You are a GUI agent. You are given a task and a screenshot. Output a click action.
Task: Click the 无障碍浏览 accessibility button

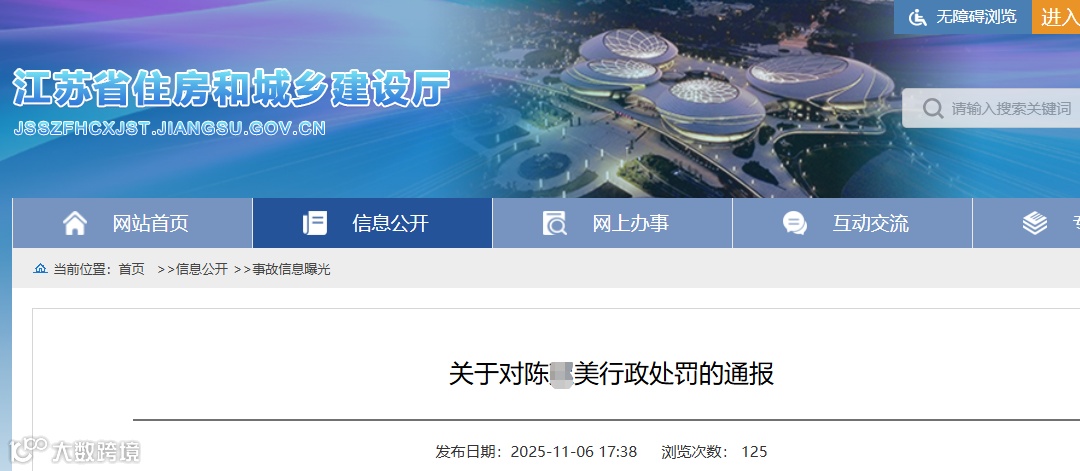pos(963,17)
